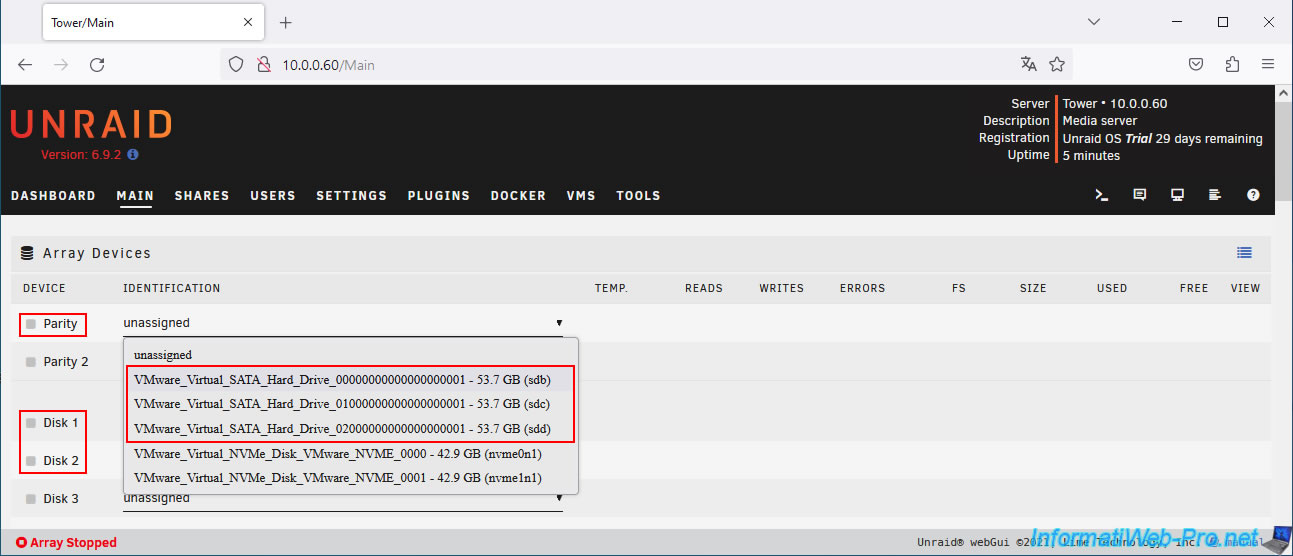Click the Disk 1 status indicator

[x=31, y=423]
